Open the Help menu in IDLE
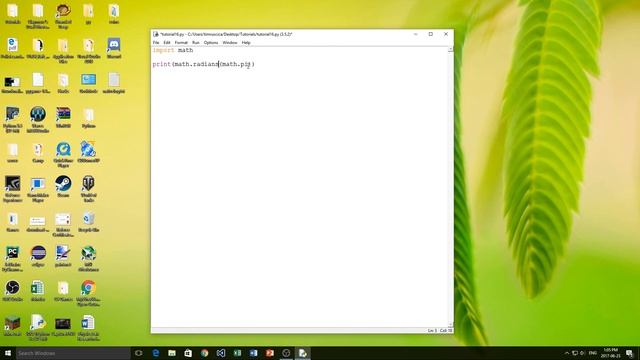 tap(246, 42)
